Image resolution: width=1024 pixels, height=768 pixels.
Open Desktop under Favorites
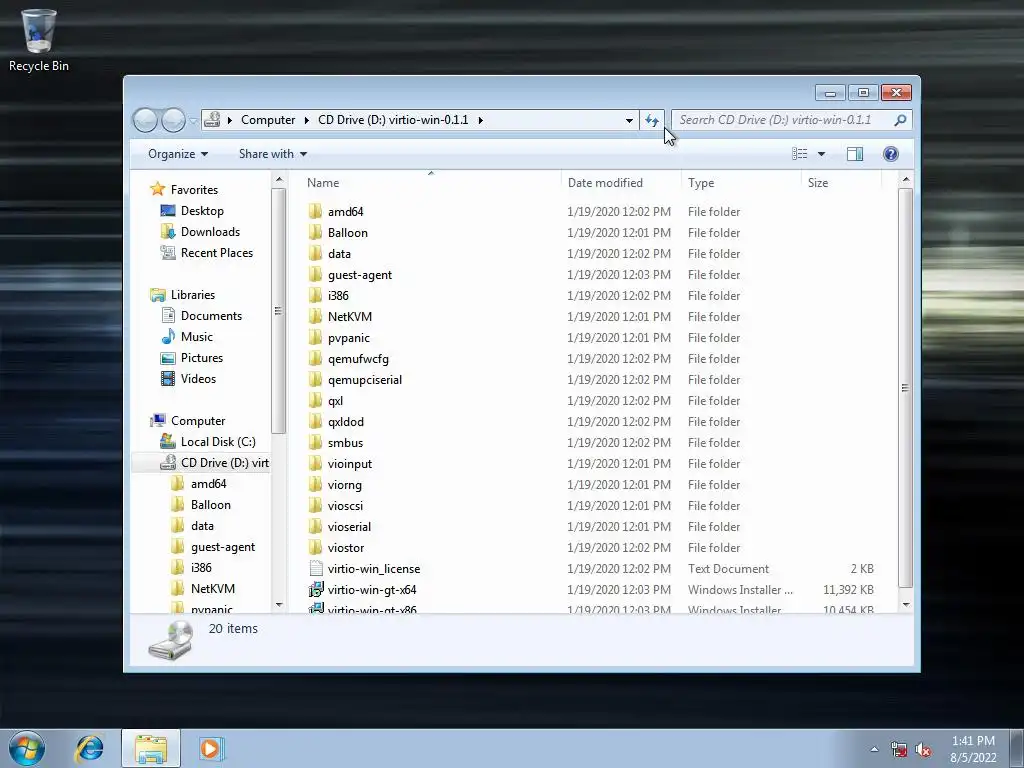202,211
